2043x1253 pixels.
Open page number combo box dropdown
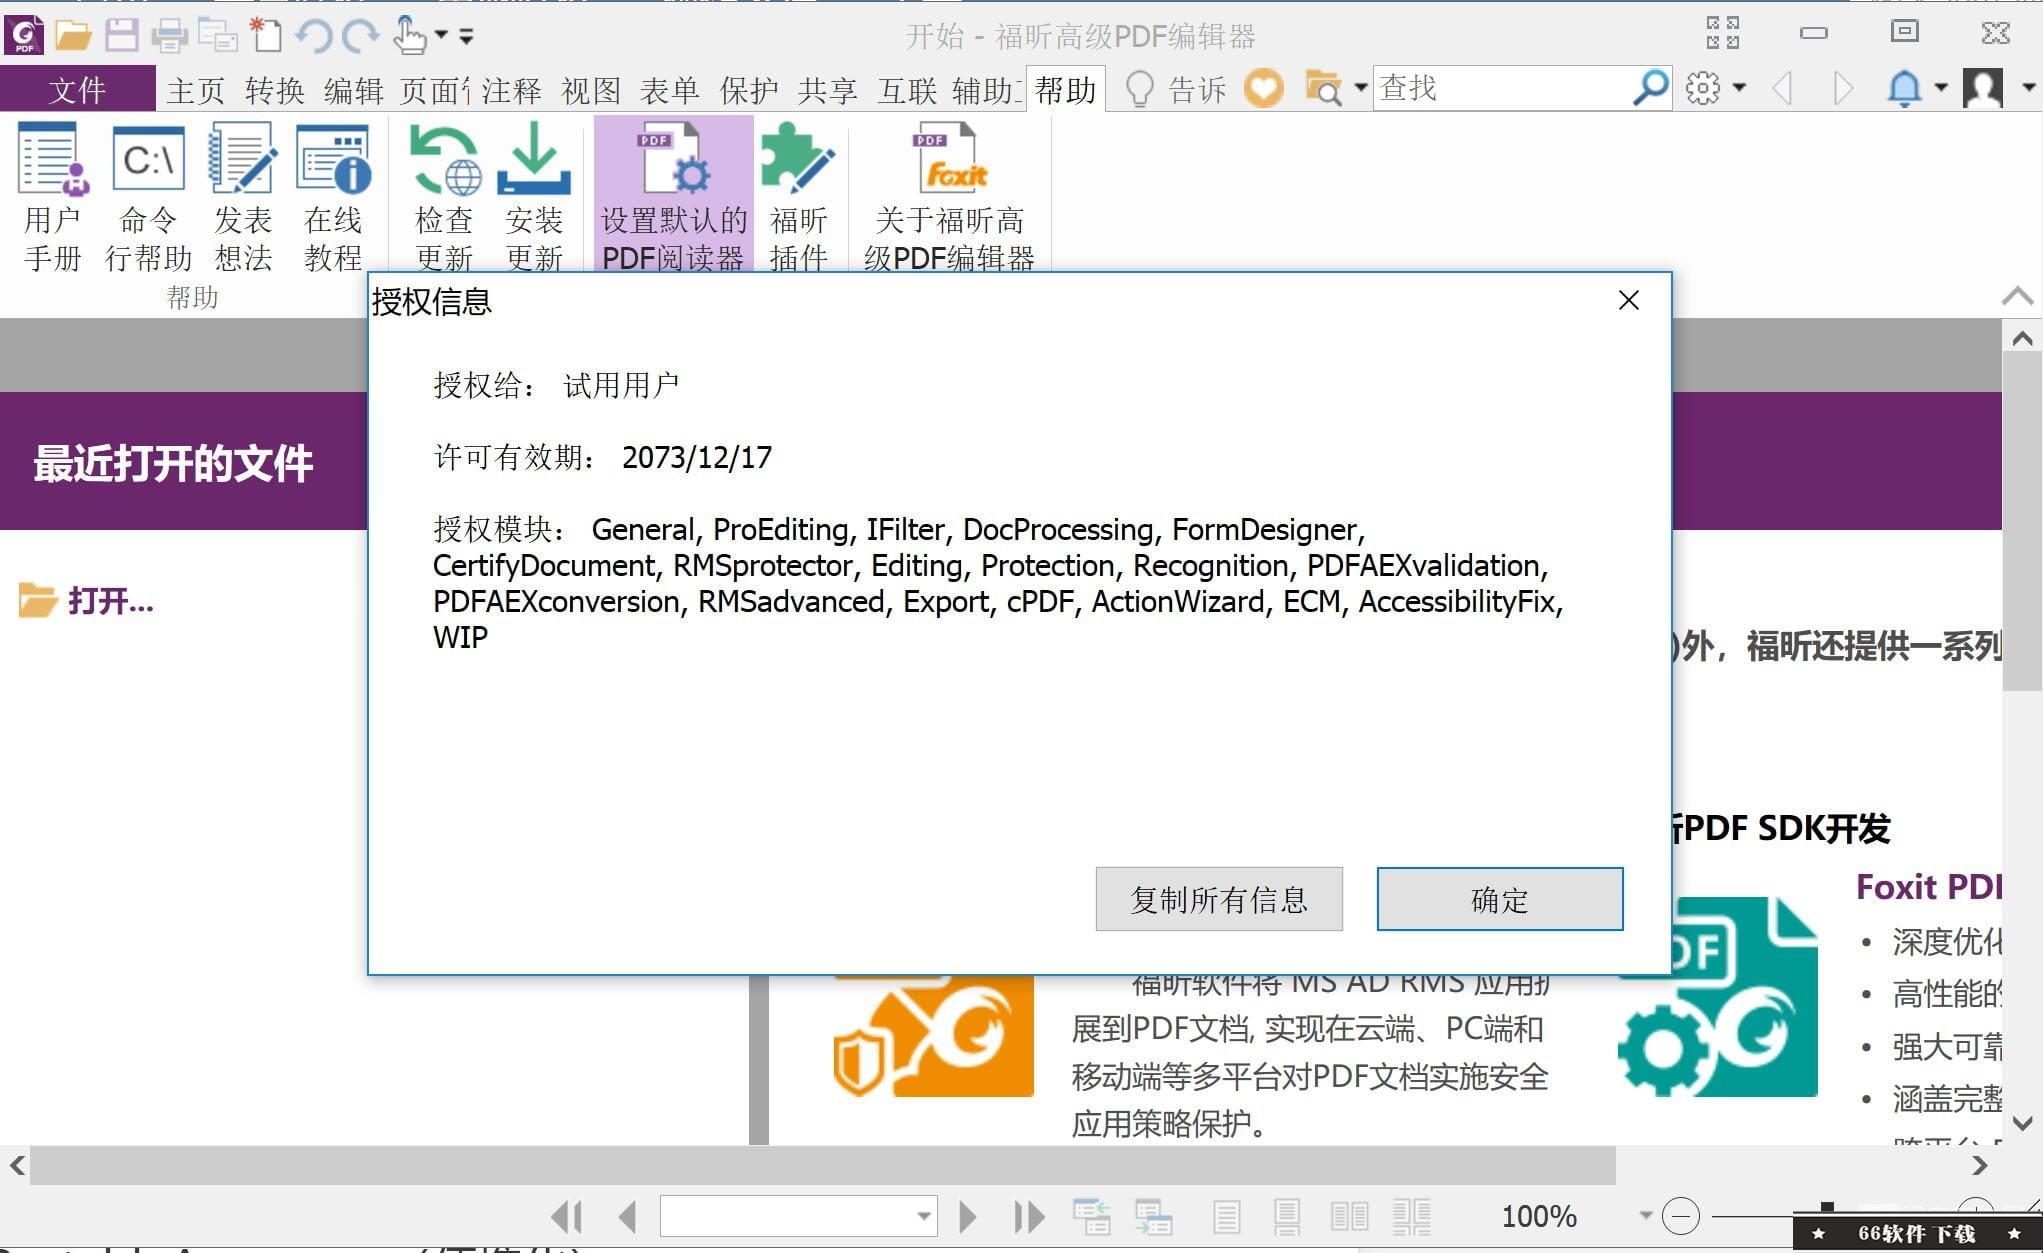(924, 1217)
